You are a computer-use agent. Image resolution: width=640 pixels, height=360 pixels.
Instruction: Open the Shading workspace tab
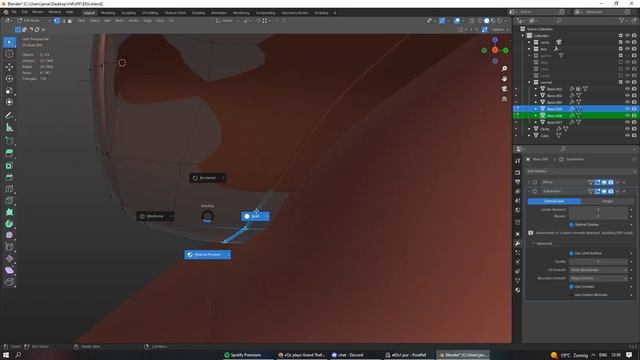coord(198,13)
